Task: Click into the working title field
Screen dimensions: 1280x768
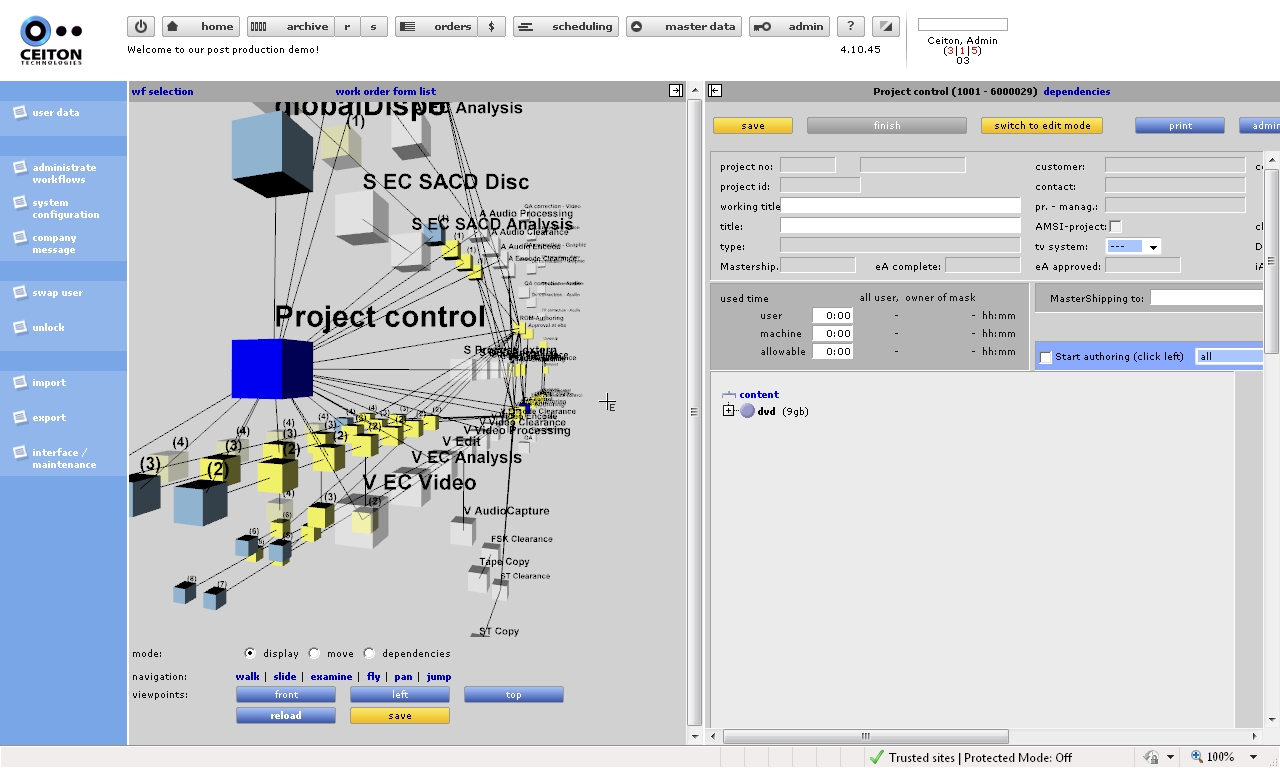Action: click(900, 206)
